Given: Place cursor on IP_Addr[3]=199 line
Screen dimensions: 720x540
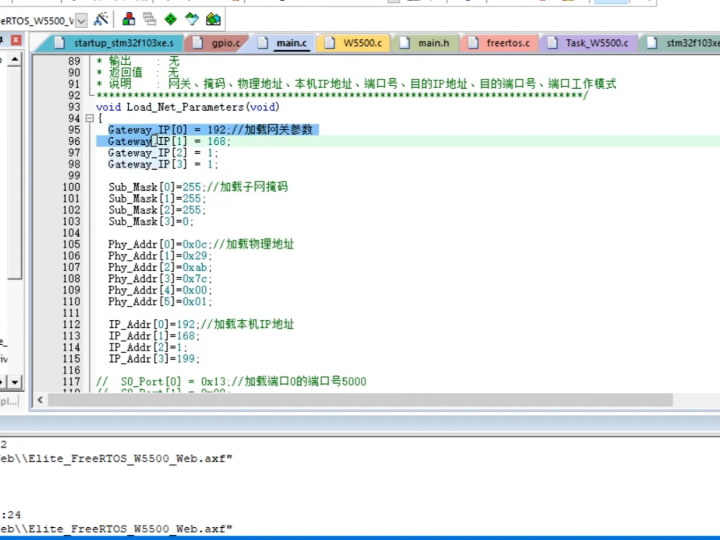Looking at the screenshot, I should (154, 359).
